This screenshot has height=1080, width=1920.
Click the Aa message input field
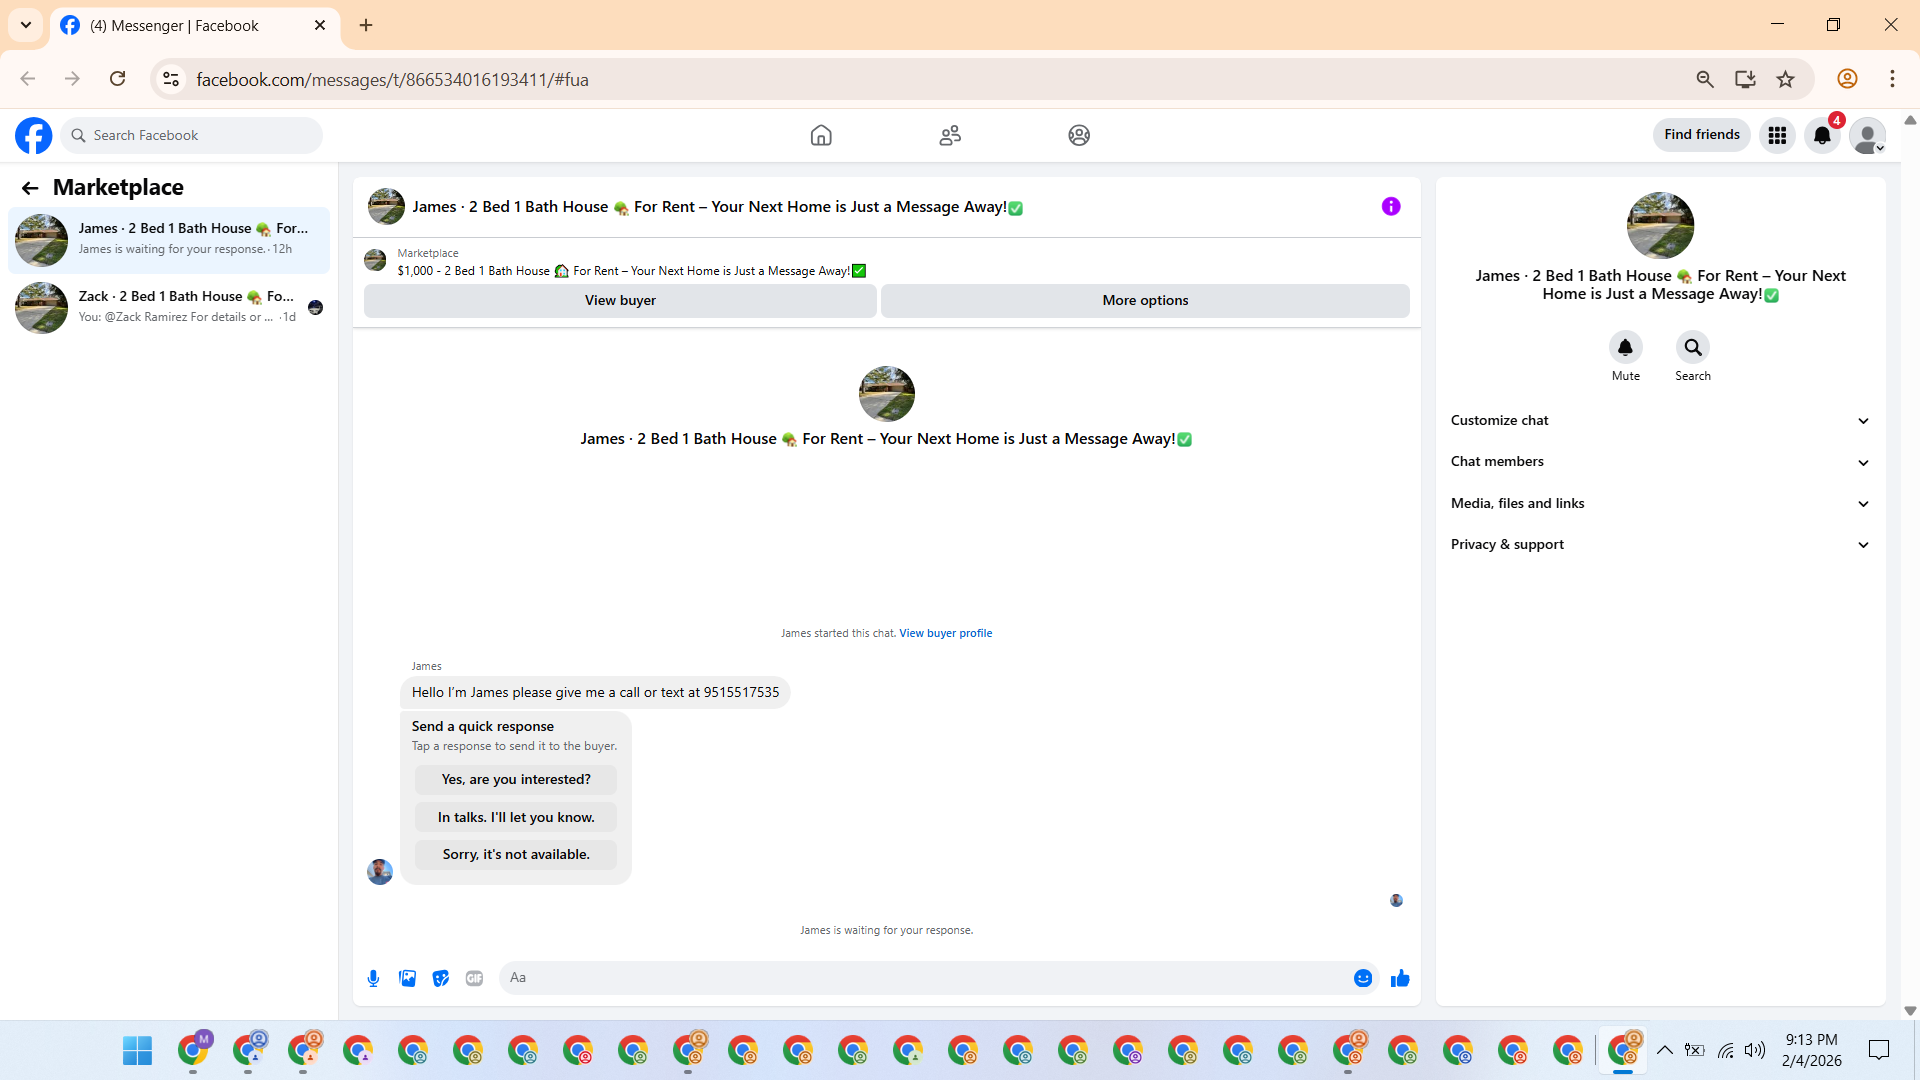920,978
